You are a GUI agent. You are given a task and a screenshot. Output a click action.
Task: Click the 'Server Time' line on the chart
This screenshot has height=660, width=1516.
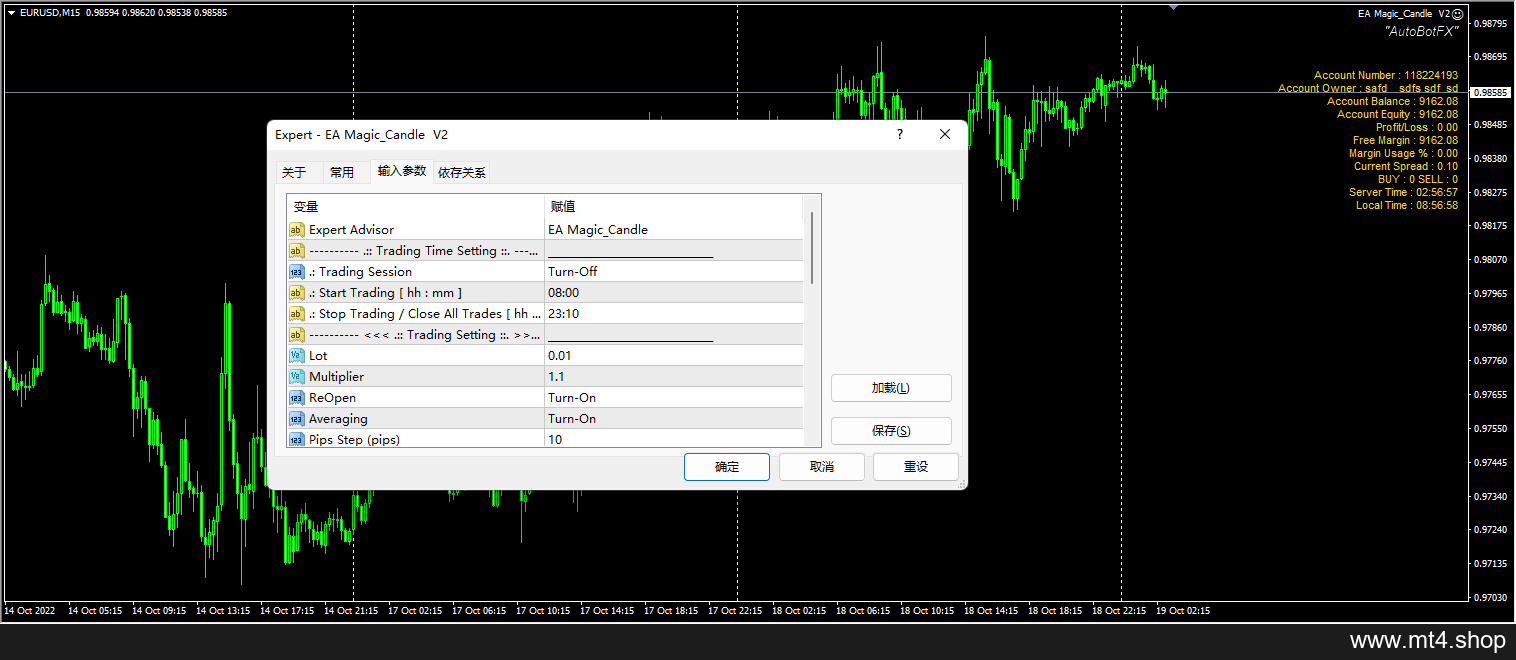coord(1403,192)
